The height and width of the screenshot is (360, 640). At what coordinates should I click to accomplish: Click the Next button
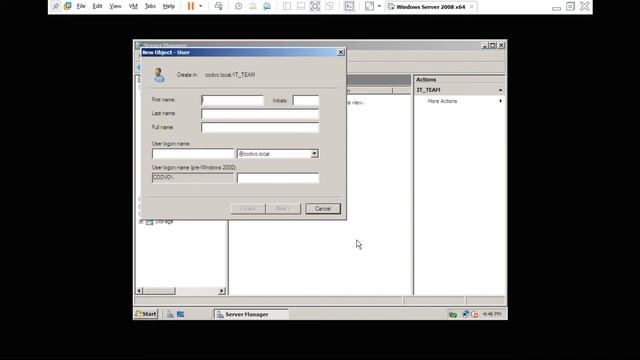pyautogui.click(x=283, y=209)
